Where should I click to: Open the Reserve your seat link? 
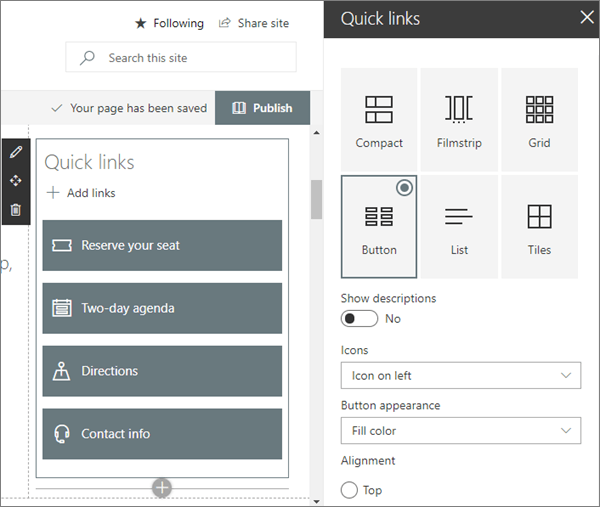pyautogui.click(x=162, y=245)
